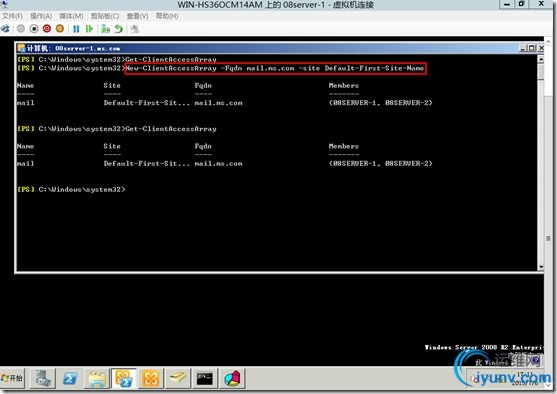Open Server Manager from guest taskbar
This screenshot has width=557, height=394.
pos(43,378)
